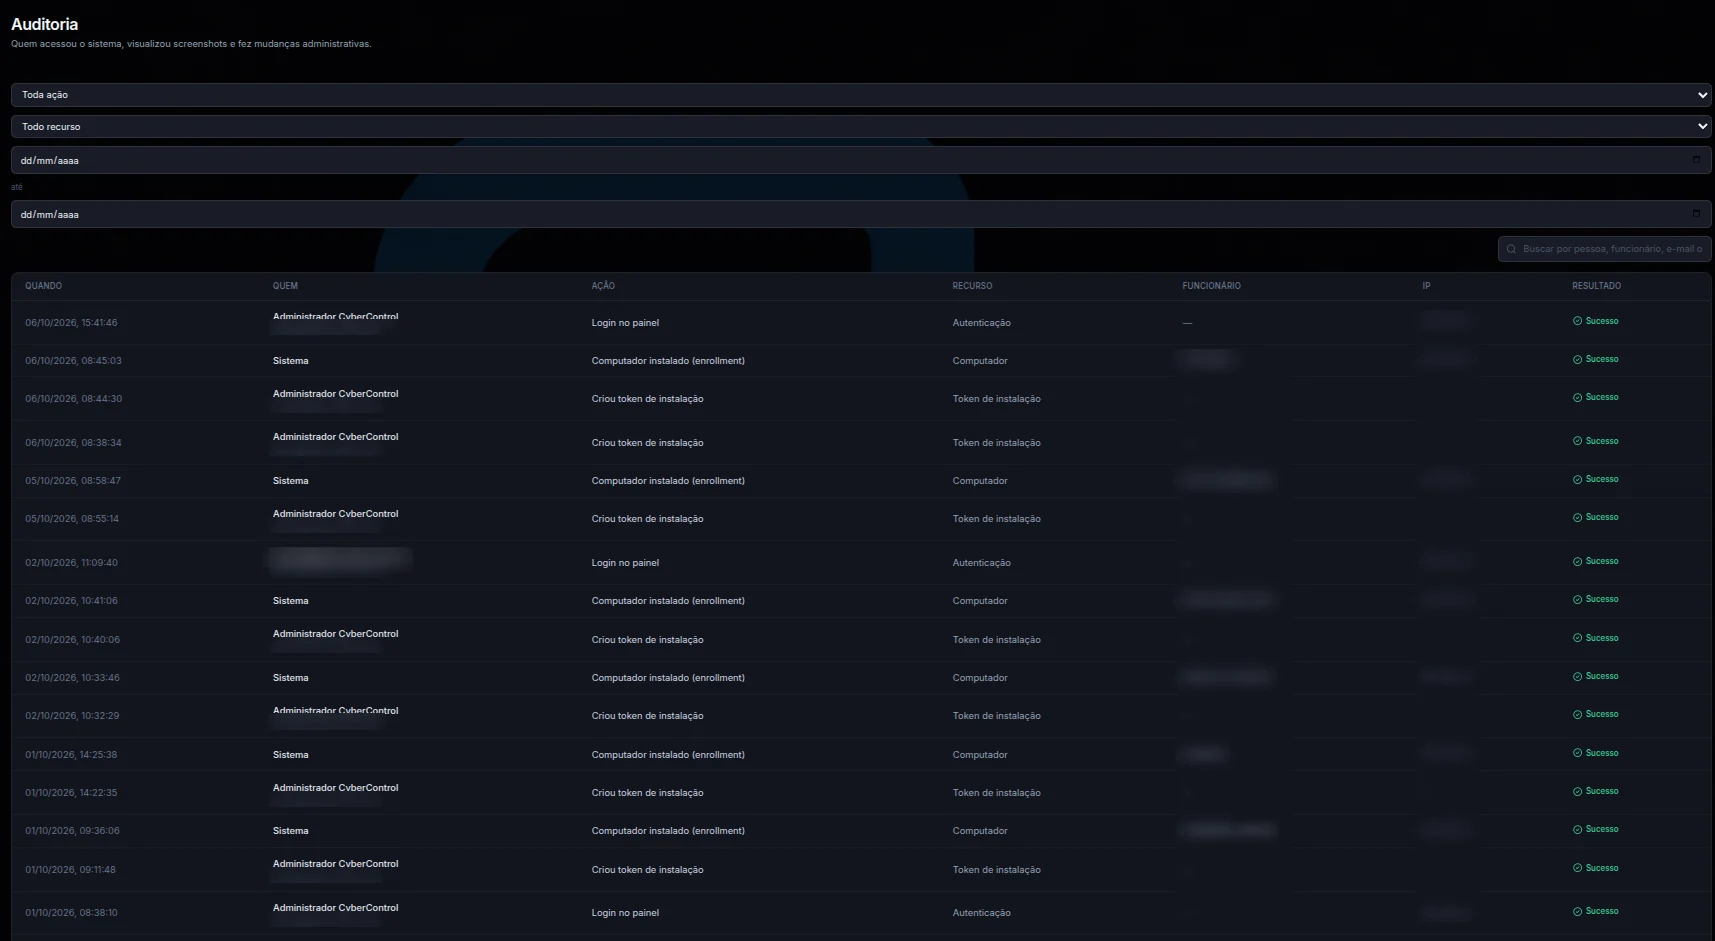Click the magnifier icon in the search box
Screen dimensions: 1715x941
(1511, 249)
